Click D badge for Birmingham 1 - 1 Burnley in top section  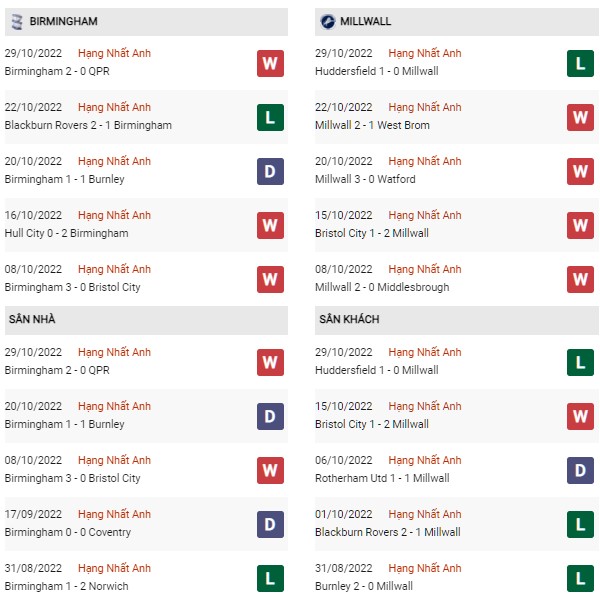coord(270,171)
